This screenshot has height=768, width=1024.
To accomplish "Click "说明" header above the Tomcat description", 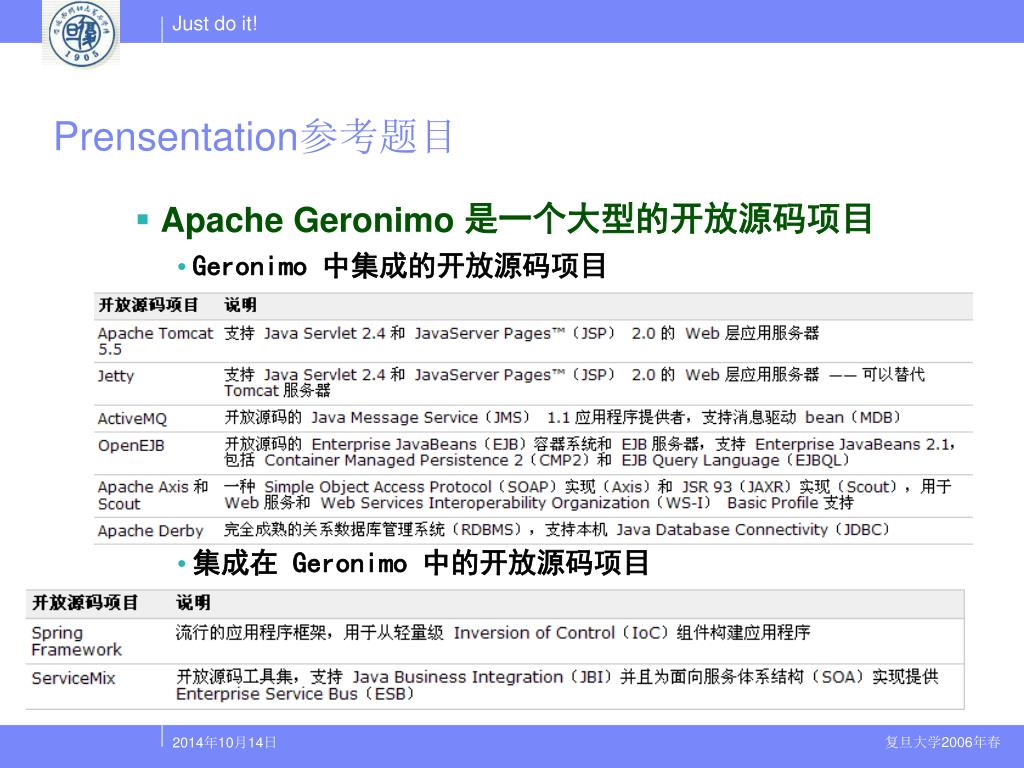I will (240, 305).
